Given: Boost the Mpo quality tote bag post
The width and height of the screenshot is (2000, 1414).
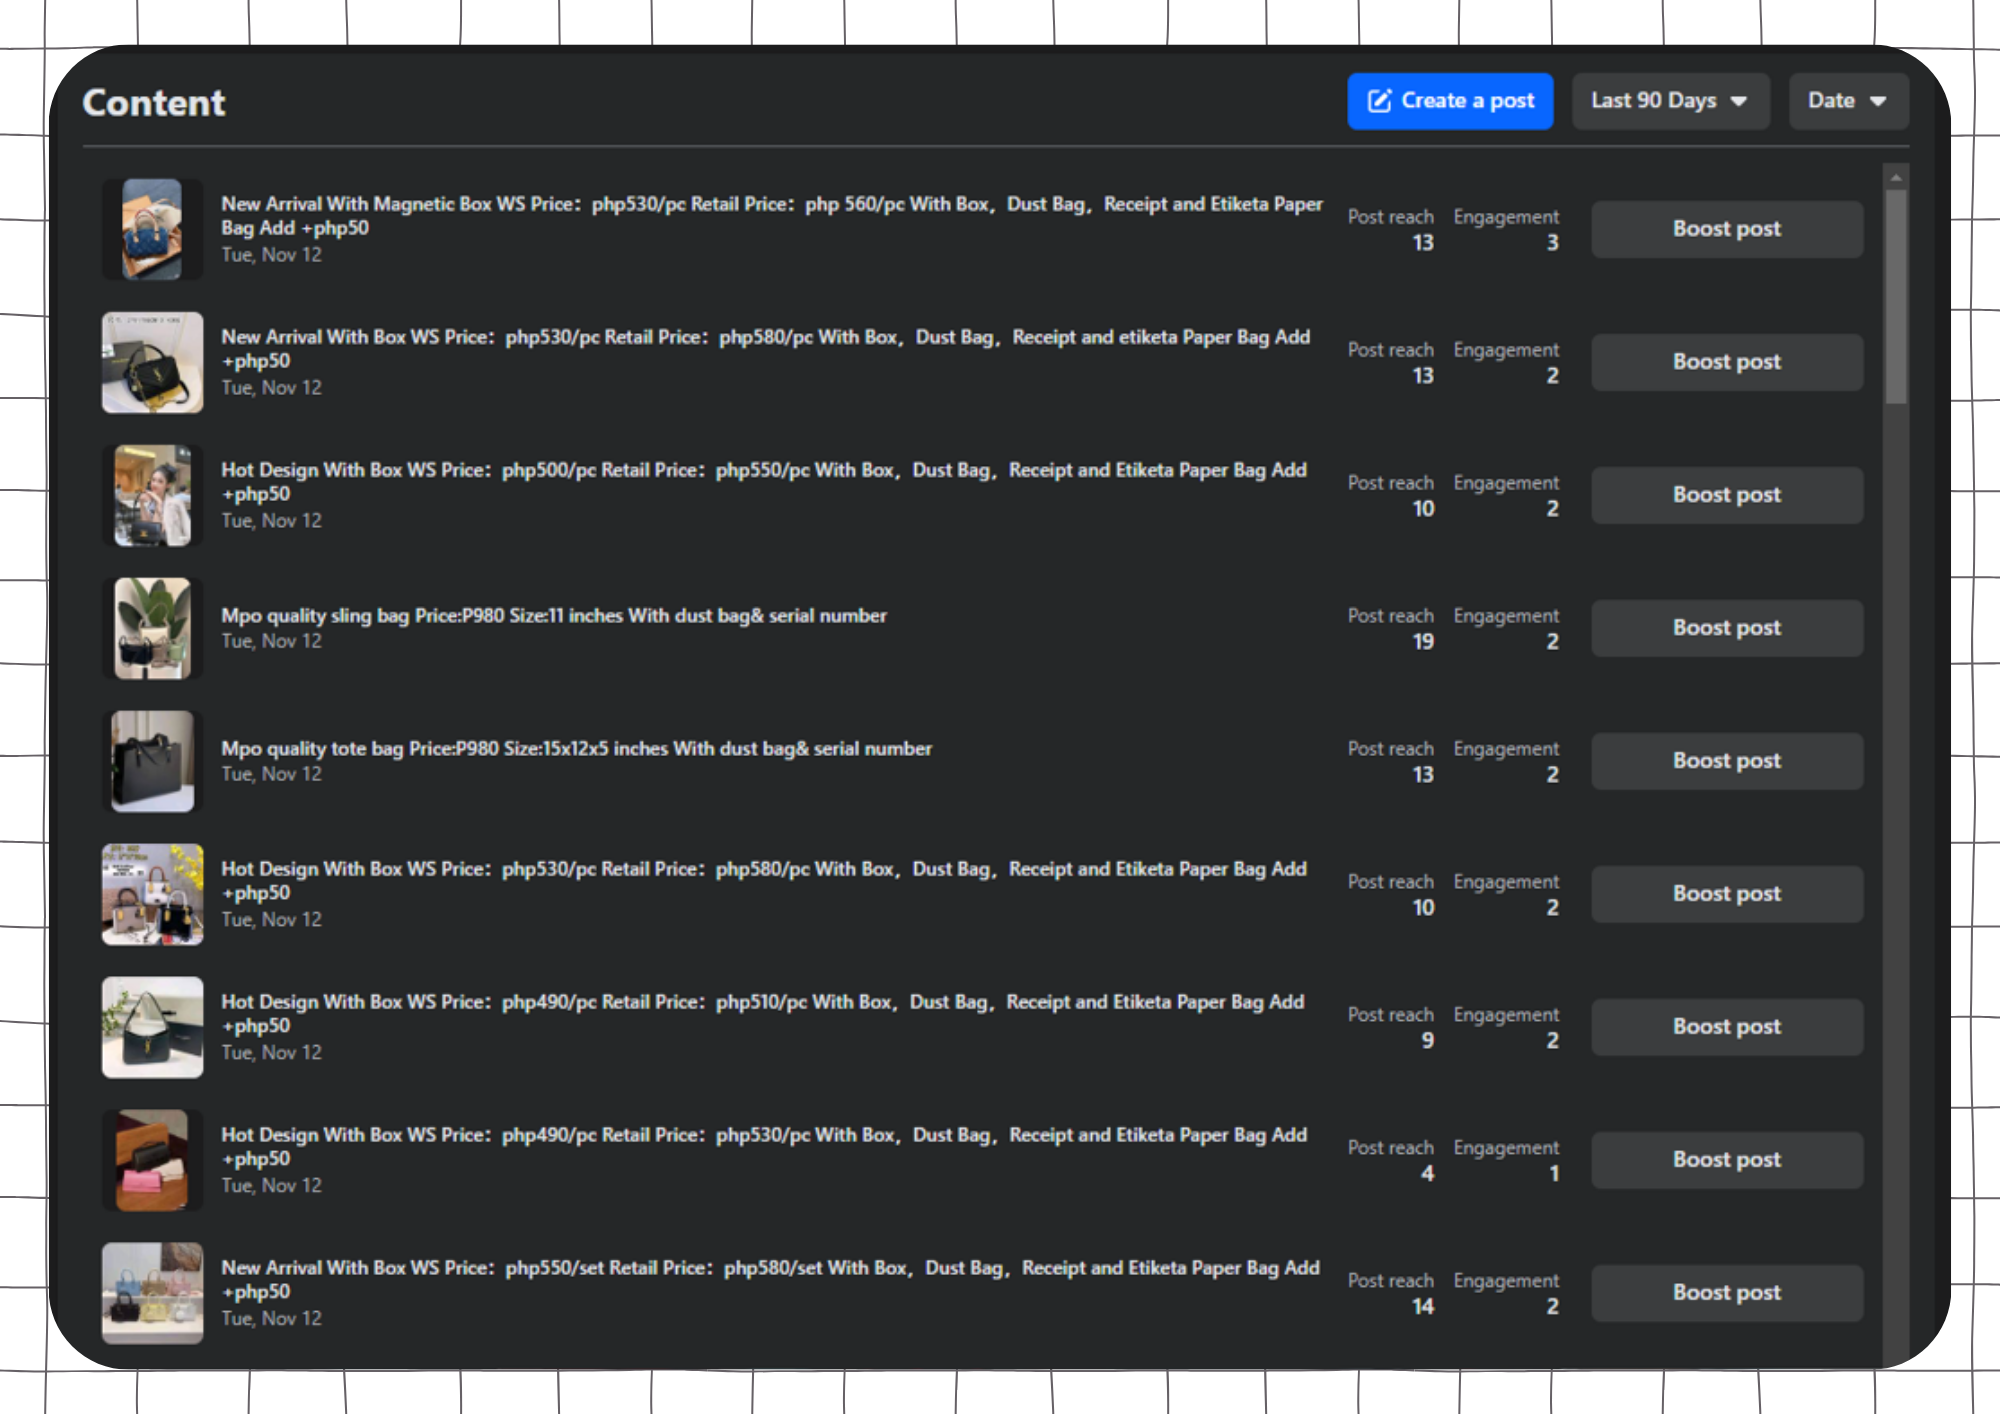Looking at the screenshot, I should [1726, 761].
